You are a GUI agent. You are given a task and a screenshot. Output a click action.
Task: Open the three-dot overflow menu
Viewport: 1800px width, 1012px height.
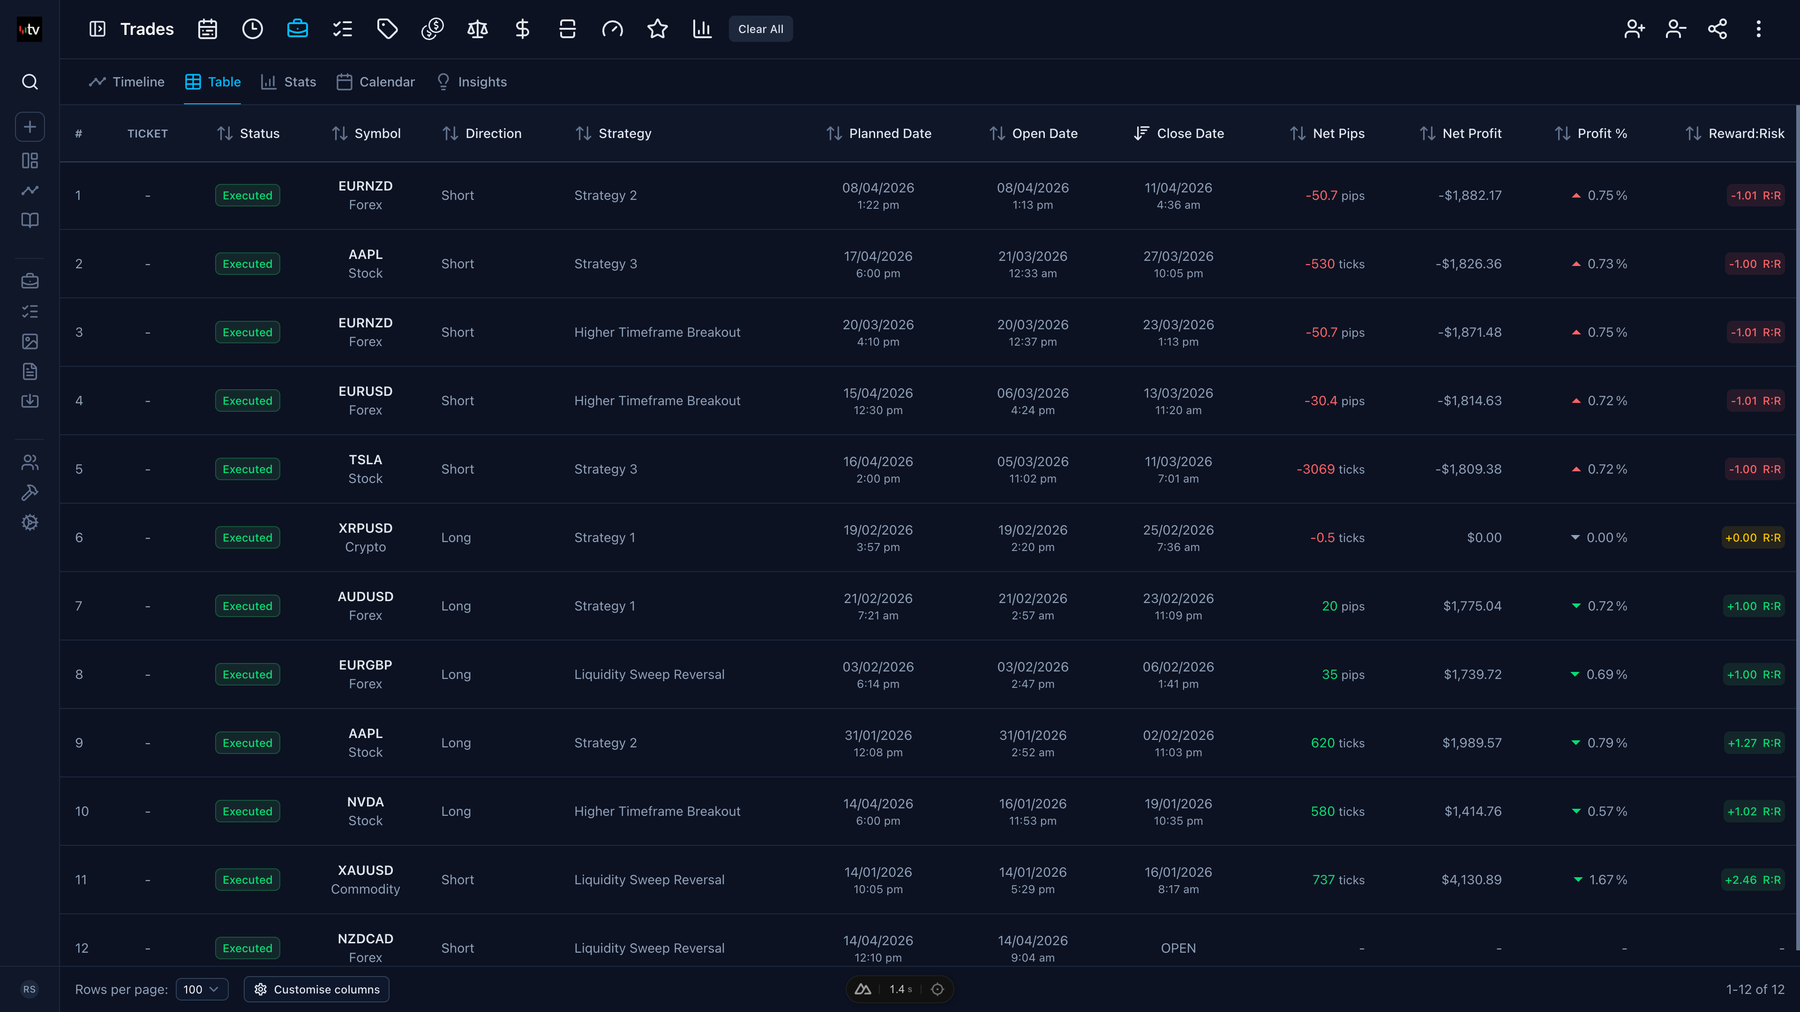coord(1758,28)
